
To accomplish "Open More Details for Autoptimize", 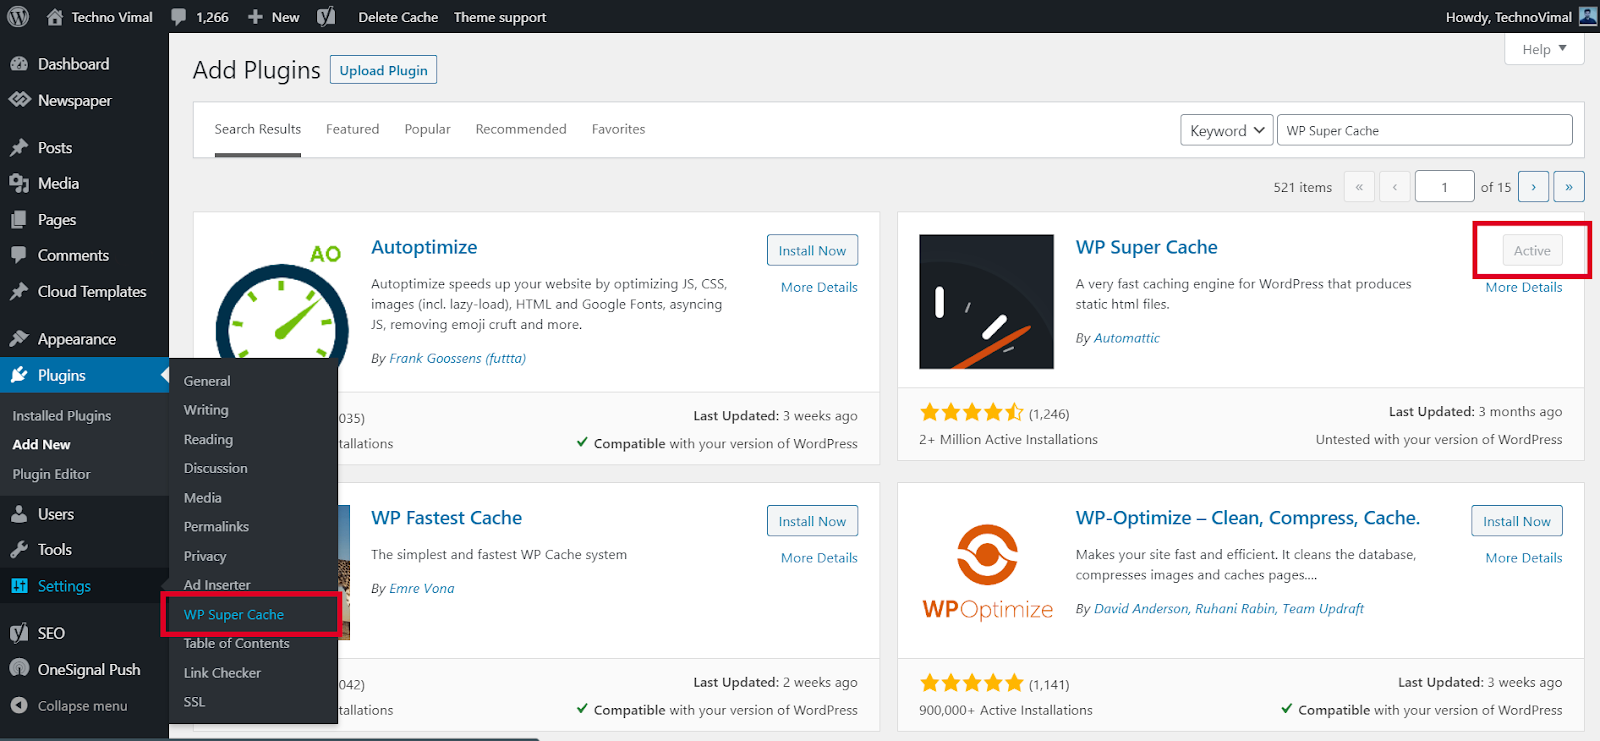I will (819, 287).
